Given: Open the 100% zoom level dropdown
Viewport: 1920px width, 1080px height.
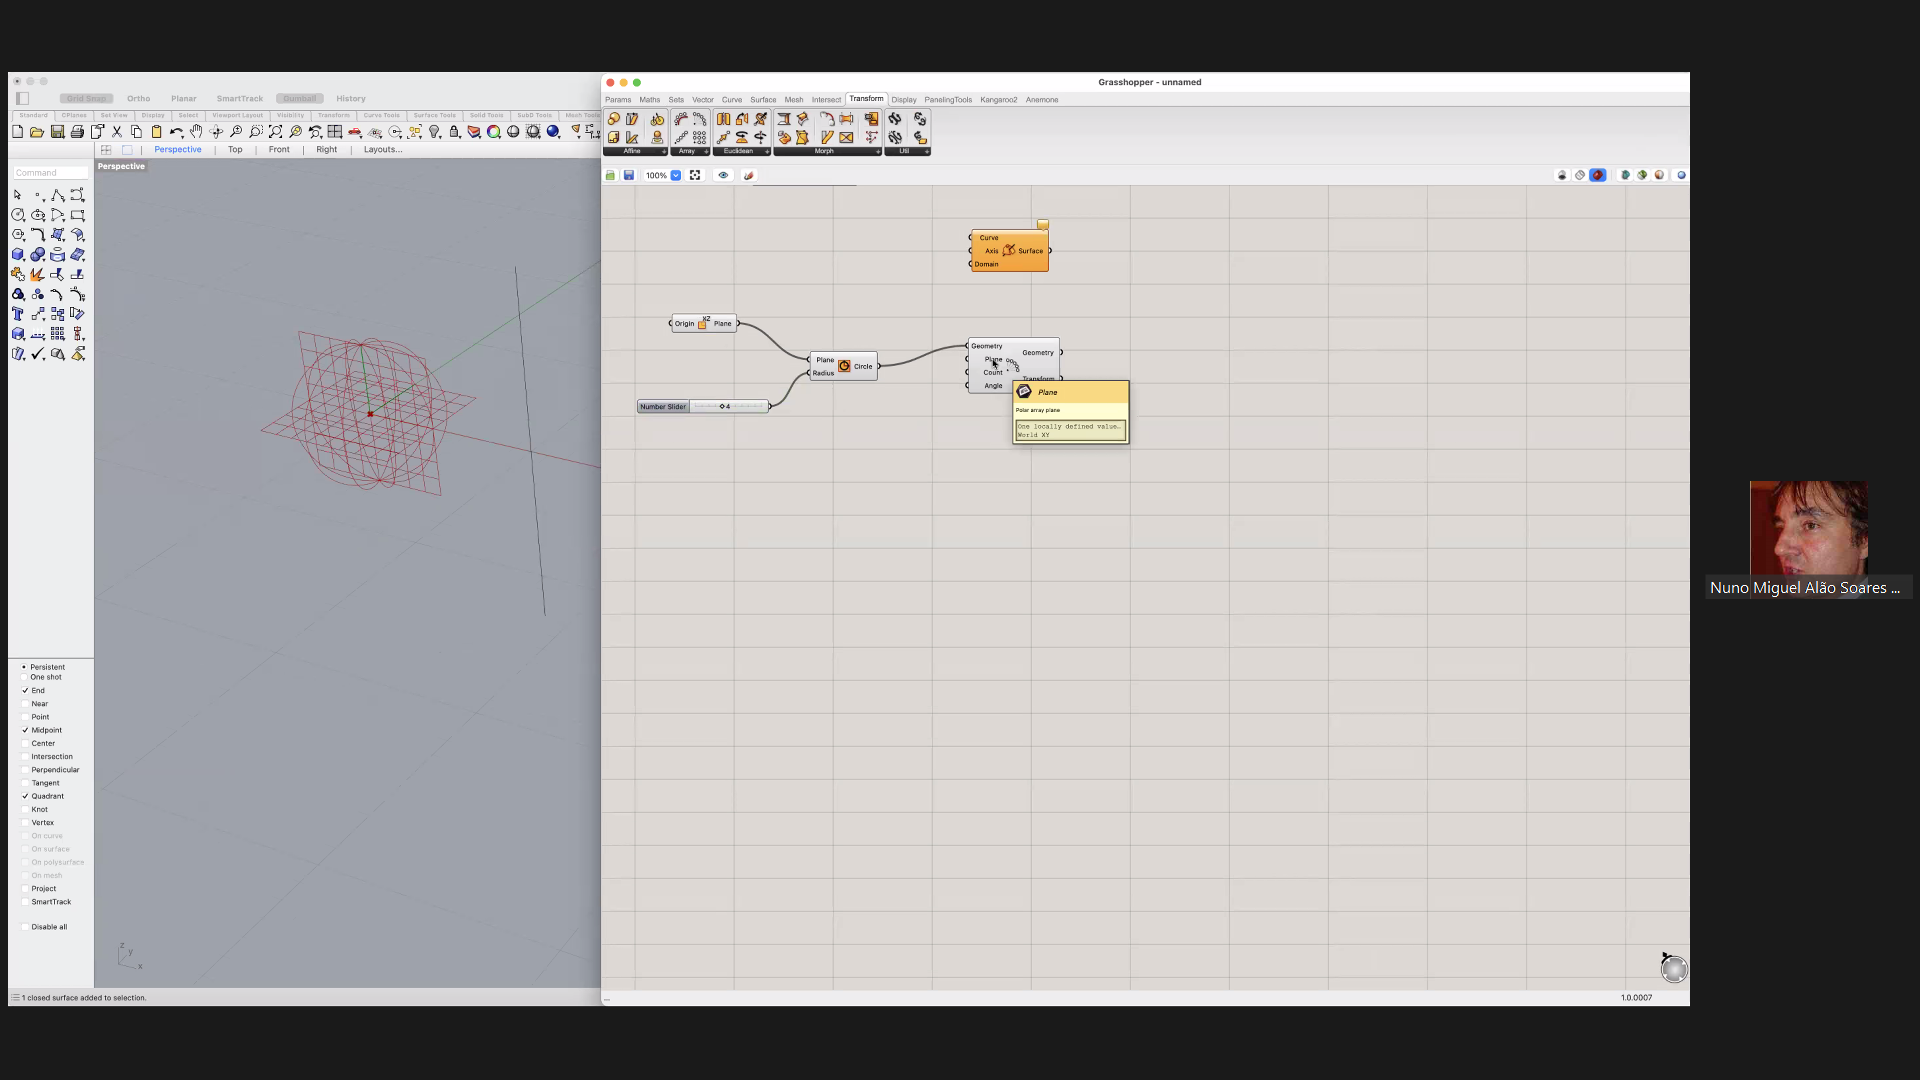Looking at the screenshot, I should point(676,175).
